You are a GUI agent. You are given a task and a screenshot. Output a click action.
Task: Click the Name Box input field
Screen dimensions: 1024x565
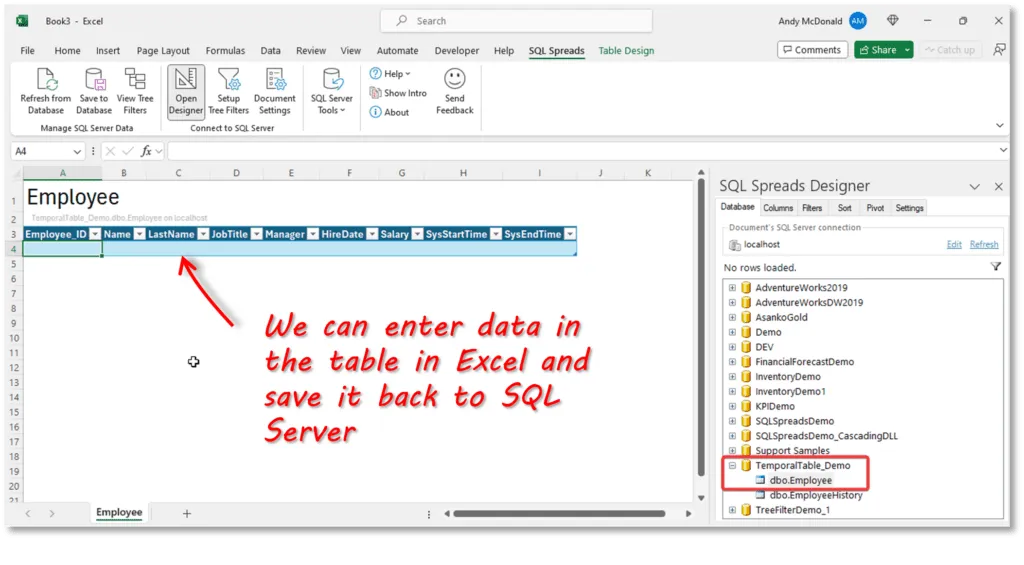[x=50, y=151]
